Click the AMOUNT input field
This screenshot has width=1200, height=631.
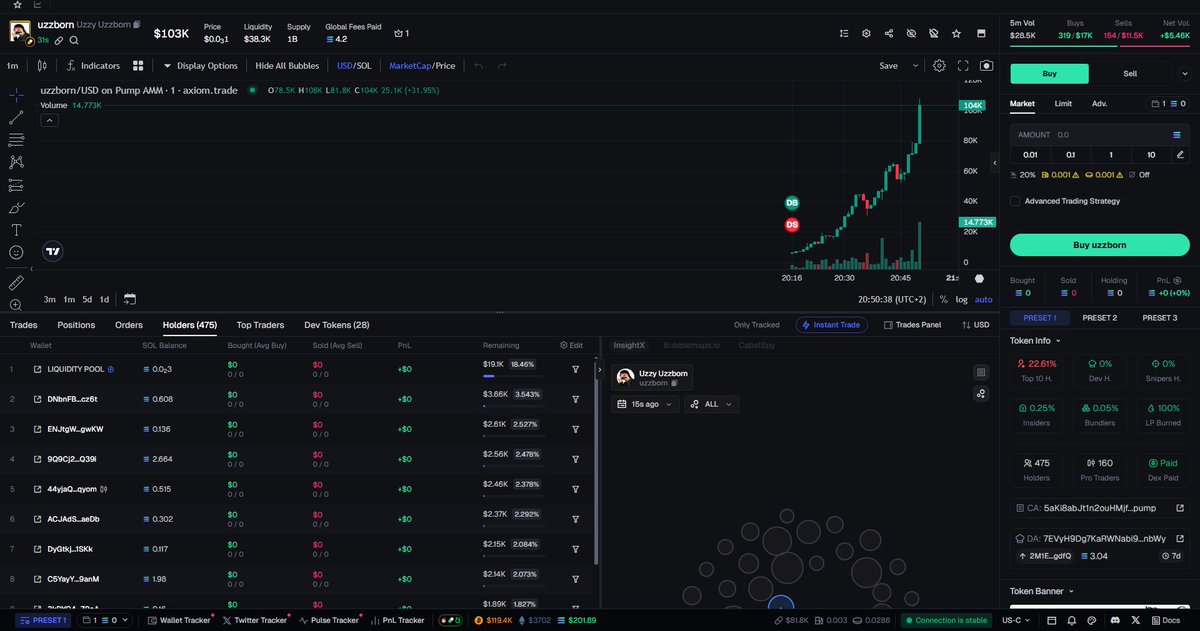pos(1100,134)
